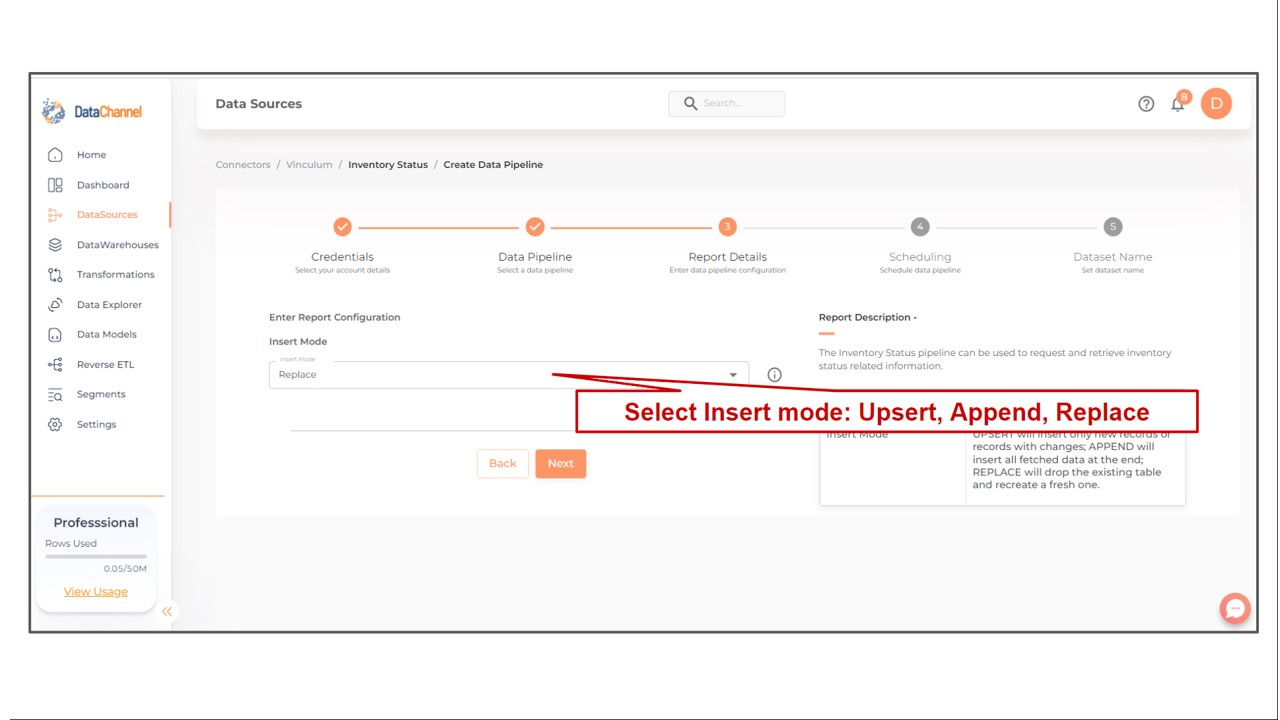Click the Data Pipeline step checkmark
The image size is (1280, 720).
pos(535,227)
